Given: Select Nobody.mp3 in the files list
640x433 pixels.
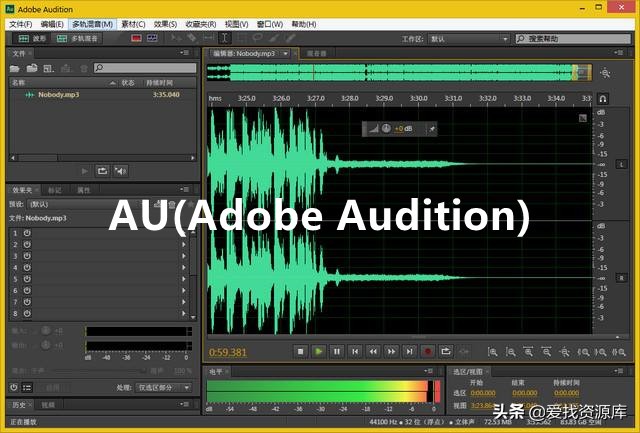Looking at the screenshot, I should coord(58,95).
